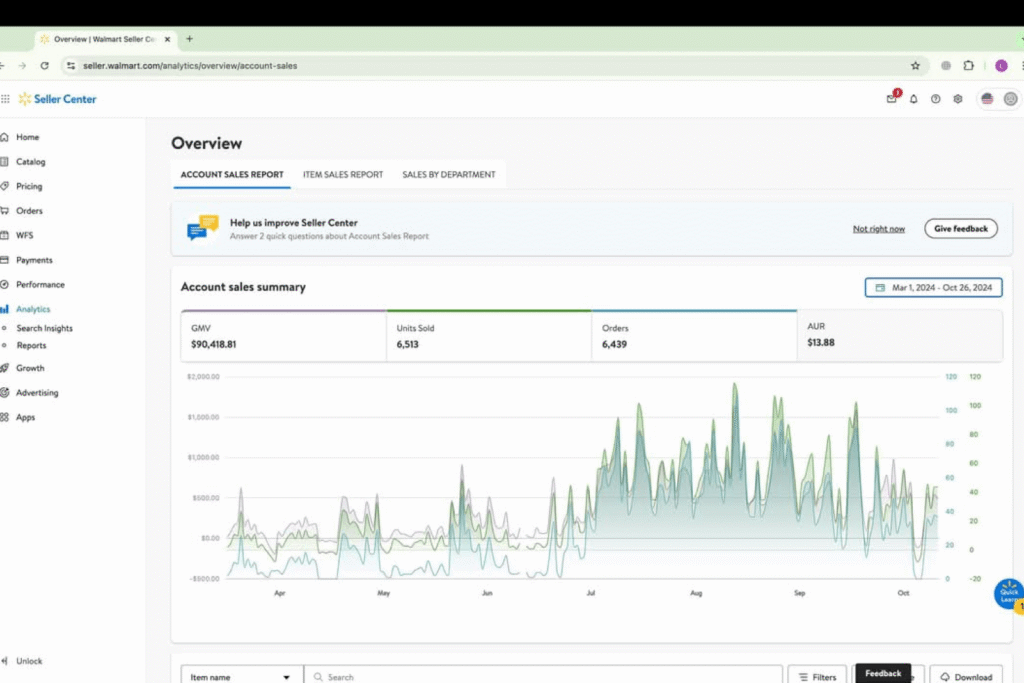Open the user profile avatar
The image size is (1024, 683).
(x=1010, y=99)
